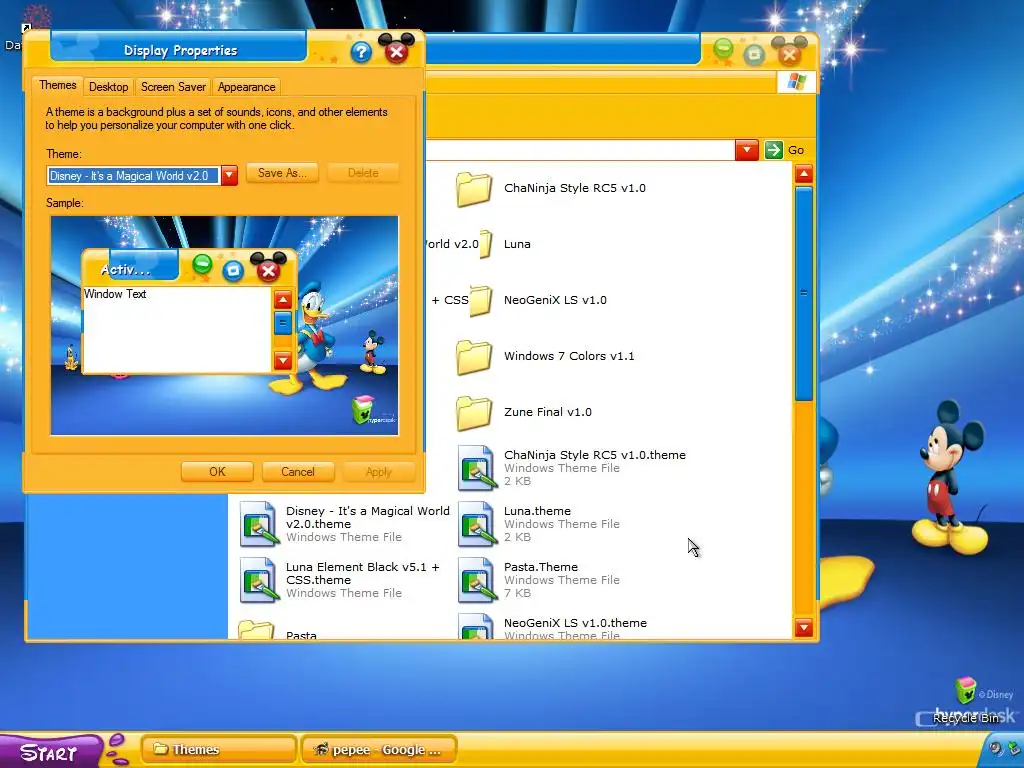Open the Start menu
This screenshot has height=768, width=1024.
coord(52,751)
